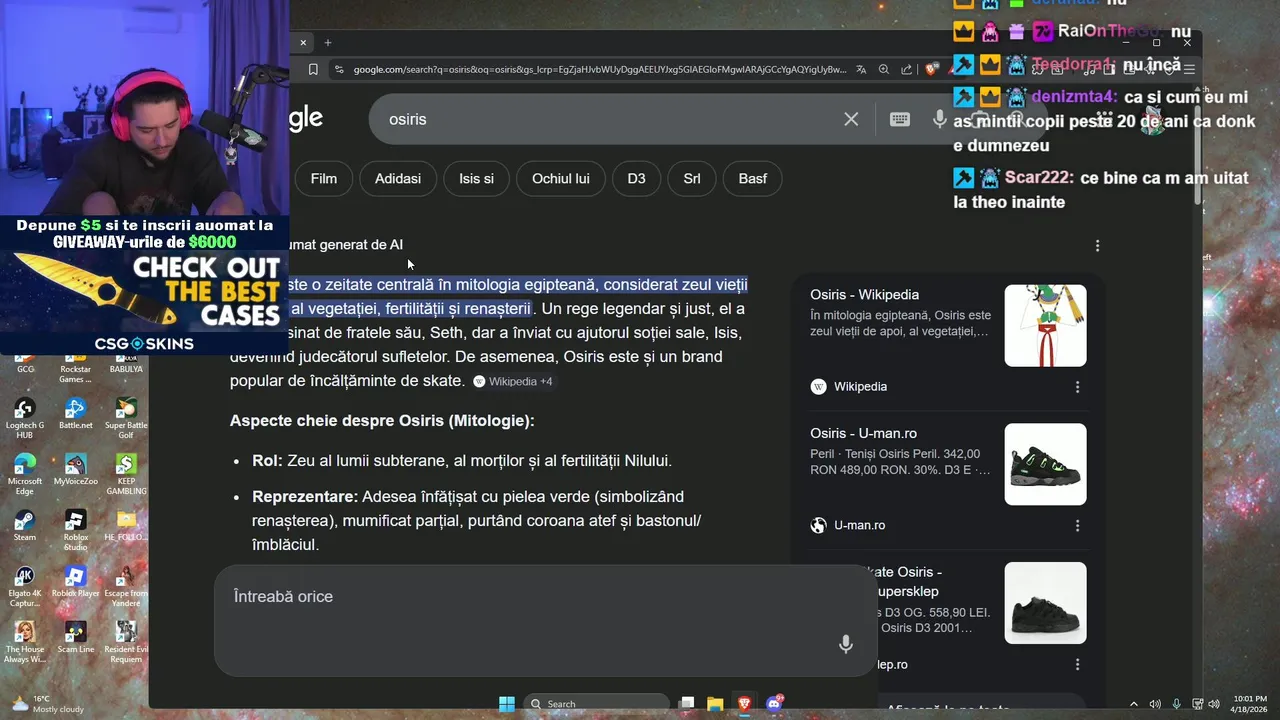Share this page via the share icon

(x=906, y=69)
